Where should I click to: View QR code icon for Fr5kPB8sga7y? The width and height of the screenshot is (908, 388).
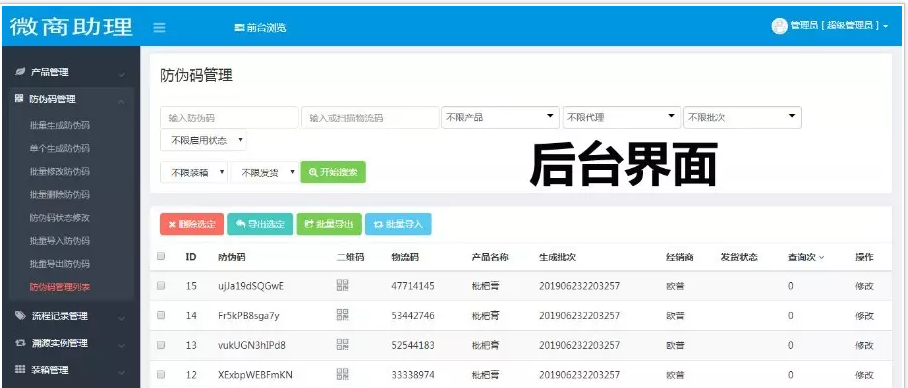coord(343,314)
